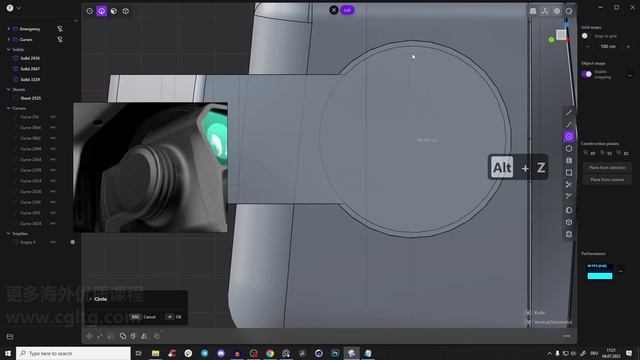
Task: Select the Duplicate tool in bottom toolbar
Action: coord(157,336)
